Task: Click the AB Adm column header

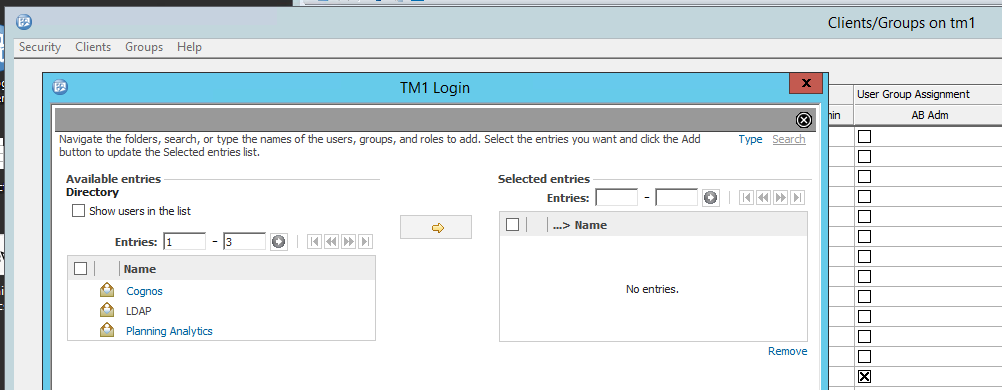Action: pos(929,115)
